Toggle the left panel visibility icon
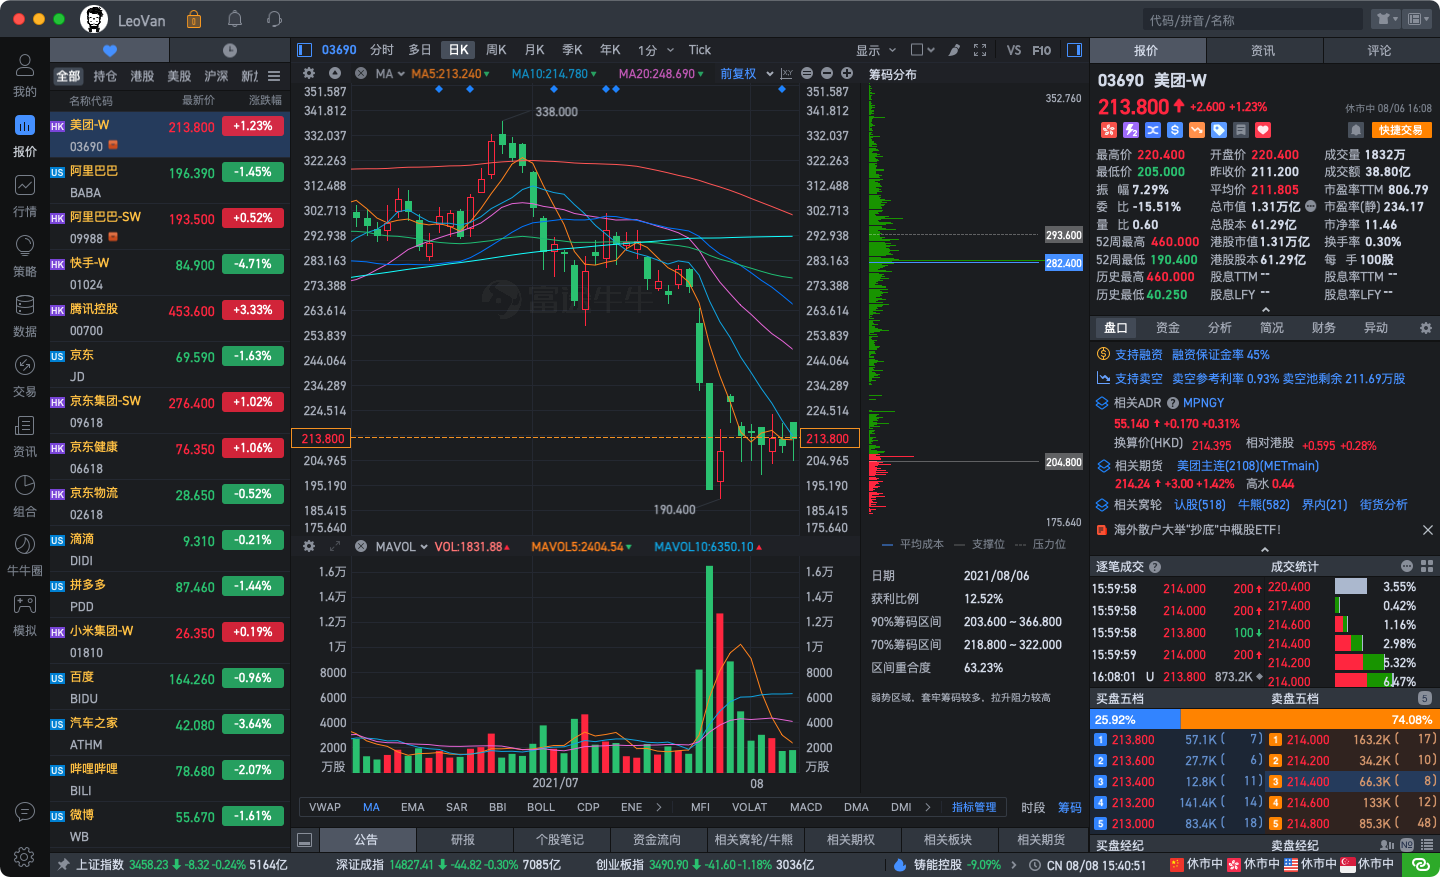 click(x=305, y=50)
